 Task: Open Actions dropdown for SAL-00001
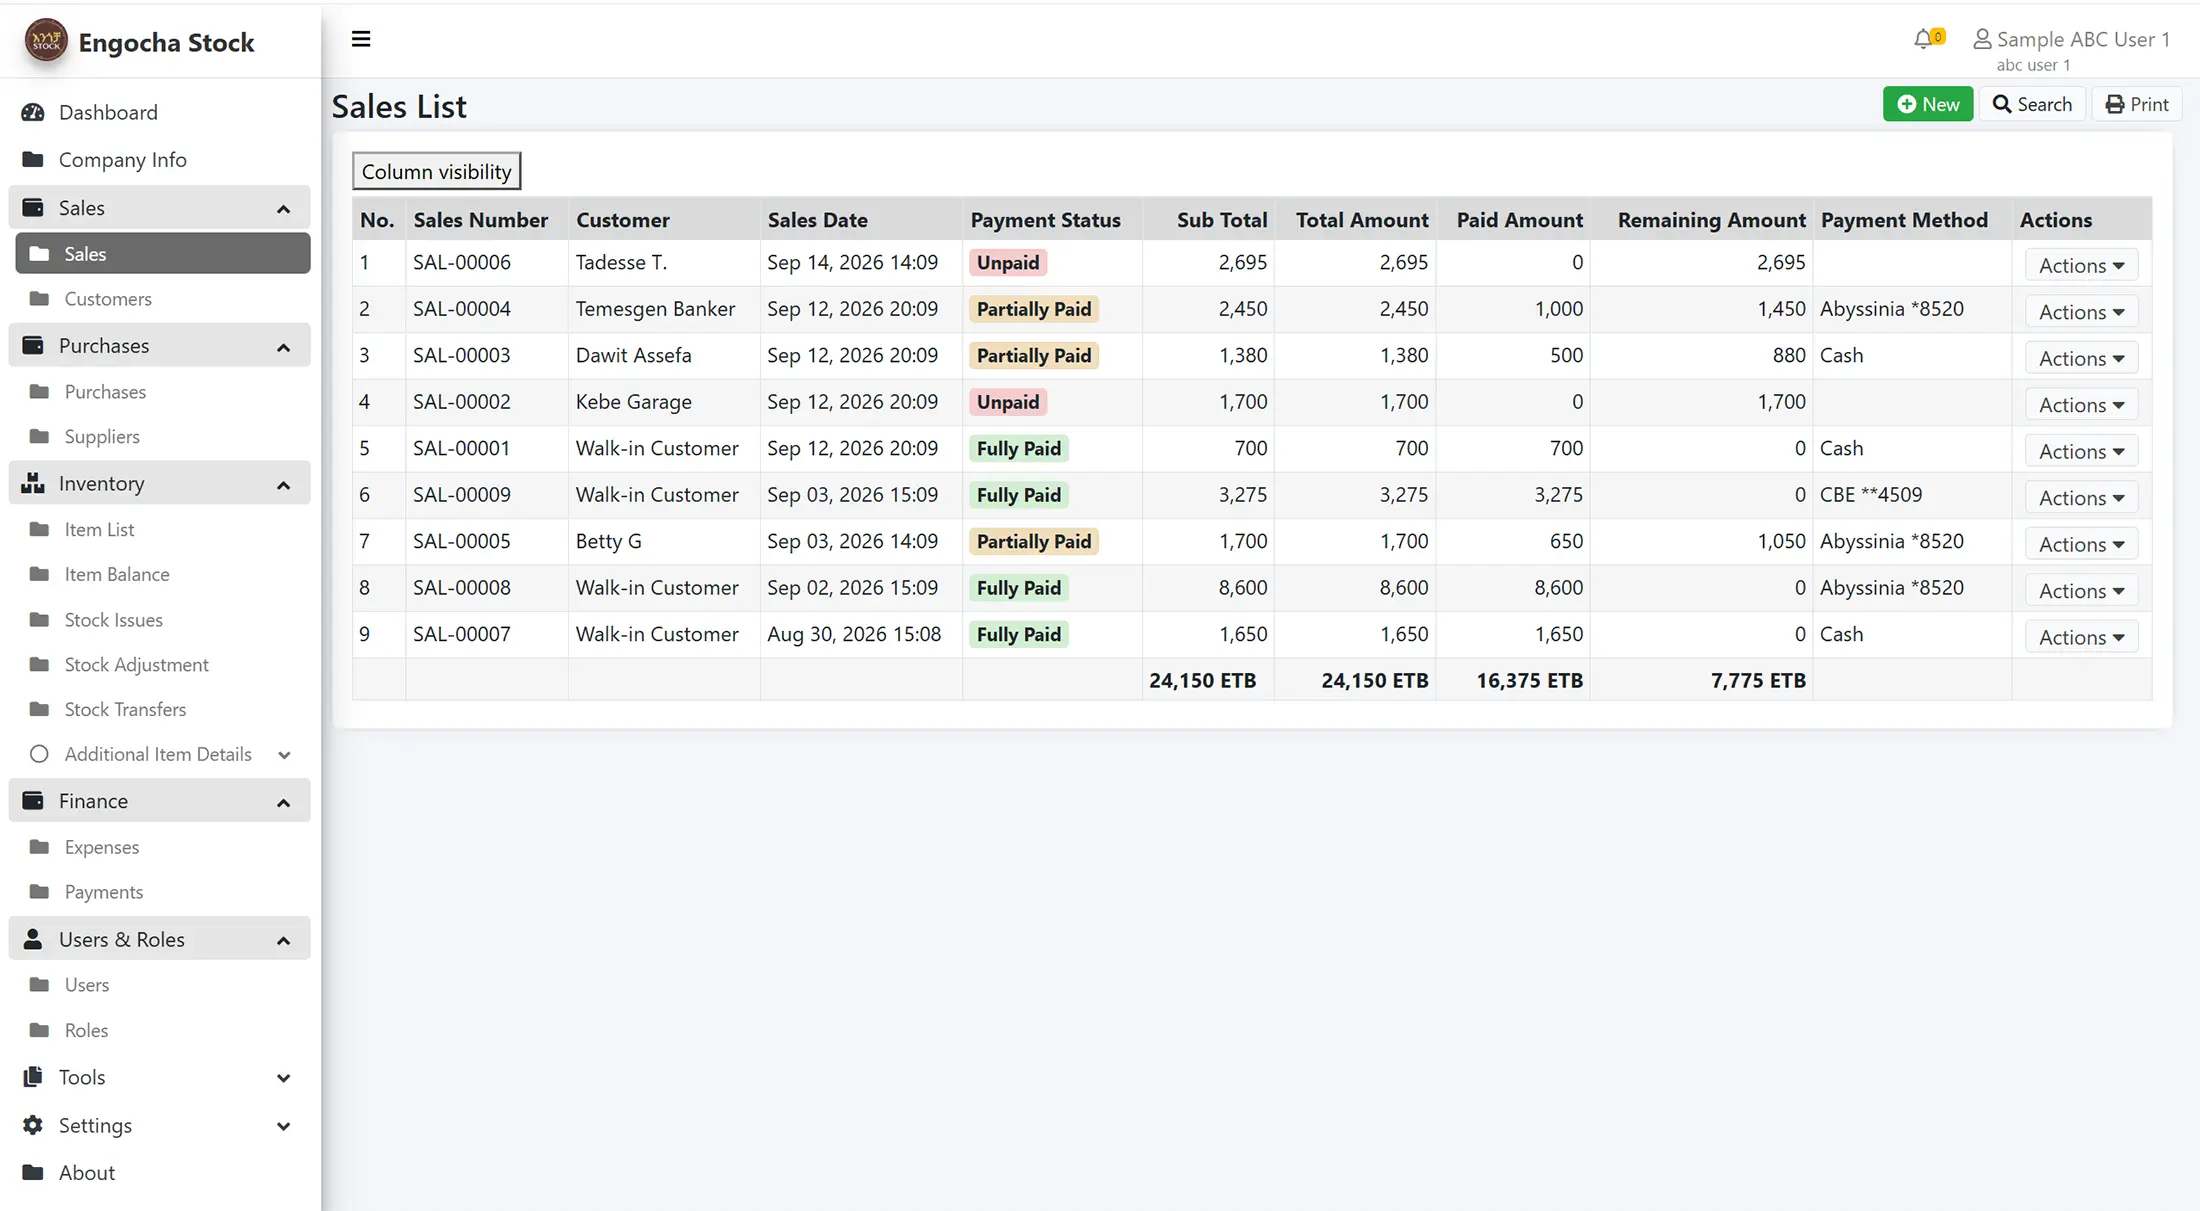pyautogui.click(x=2081, y=451)
